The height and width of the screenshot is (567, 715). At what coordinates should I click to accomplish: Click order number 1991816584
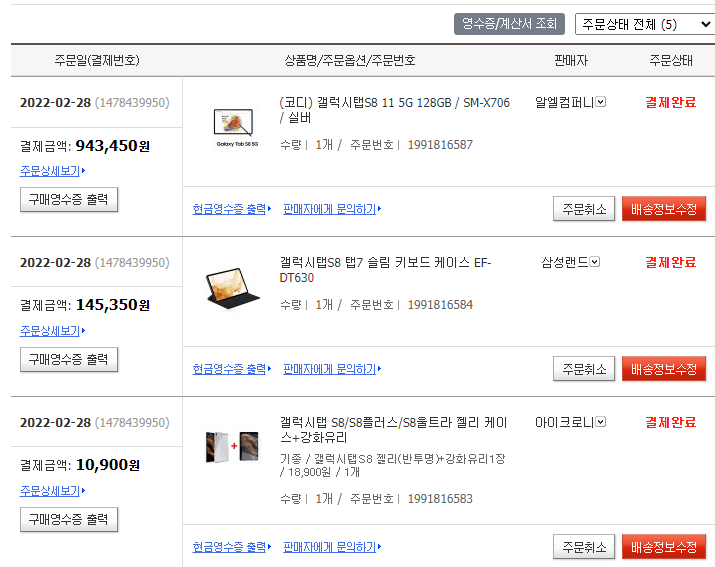tap(440, 305)
